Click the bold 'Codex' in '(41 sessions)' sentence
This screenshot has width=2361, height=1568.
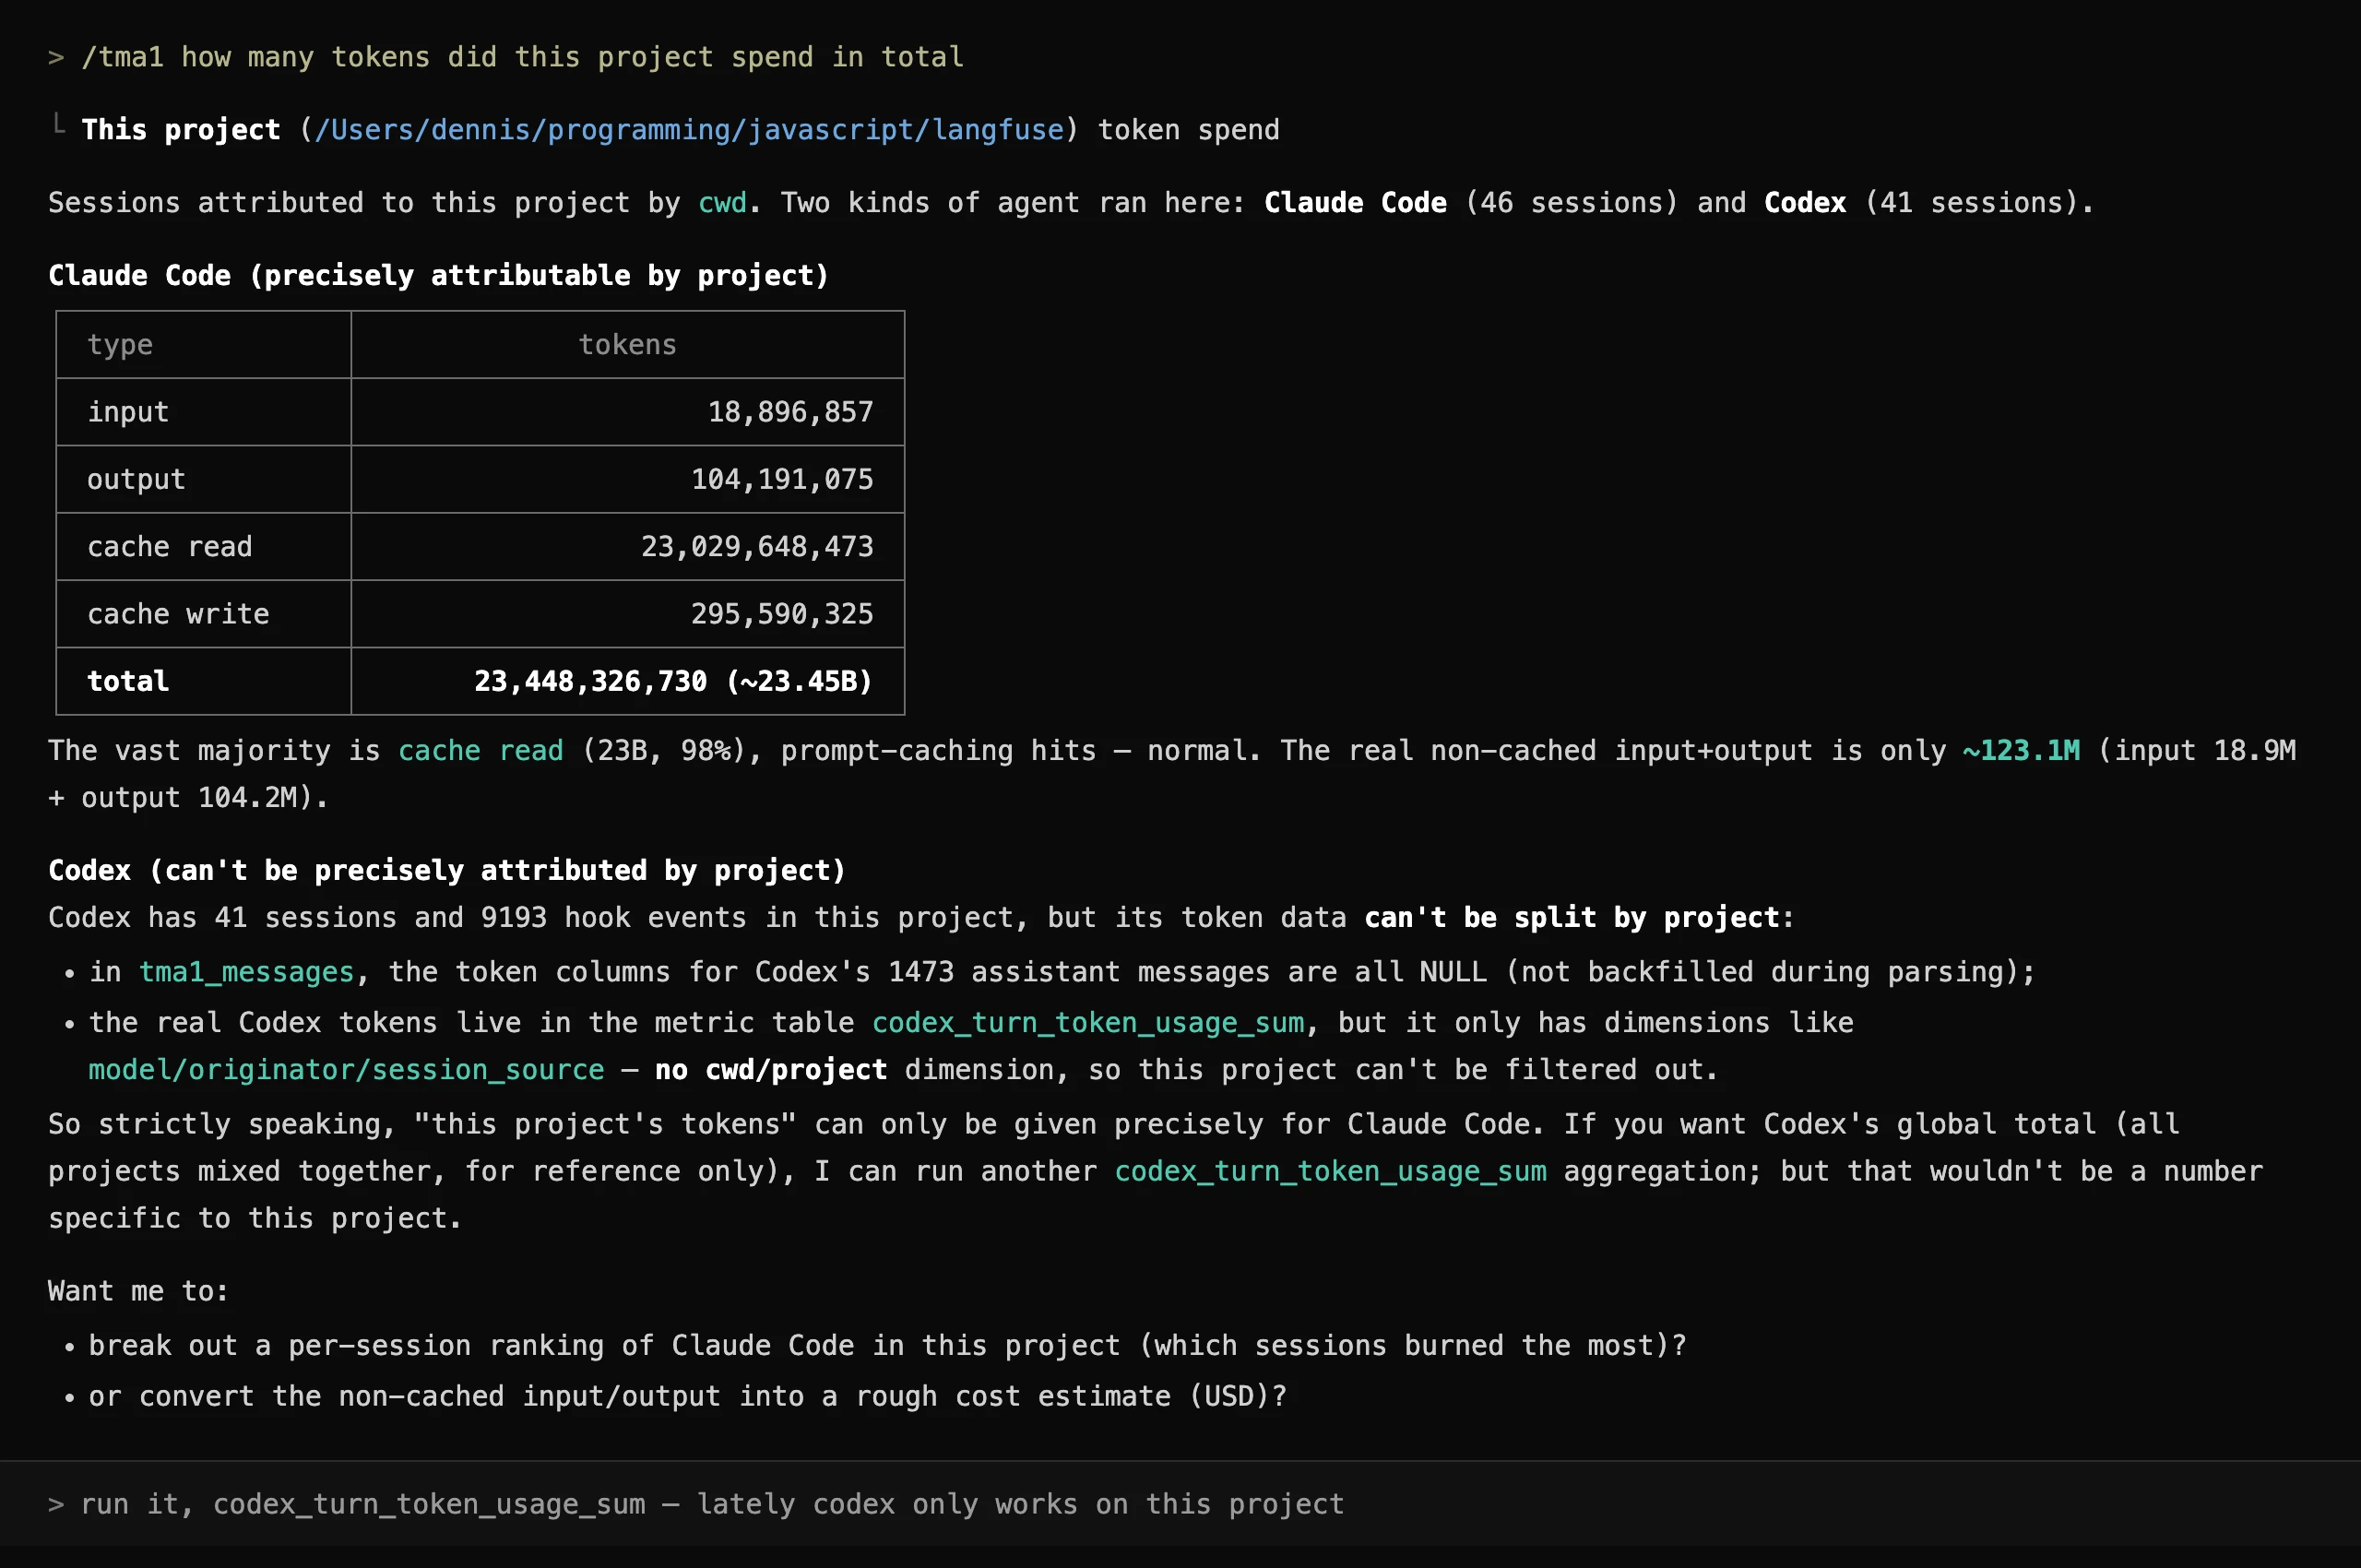1805,203
